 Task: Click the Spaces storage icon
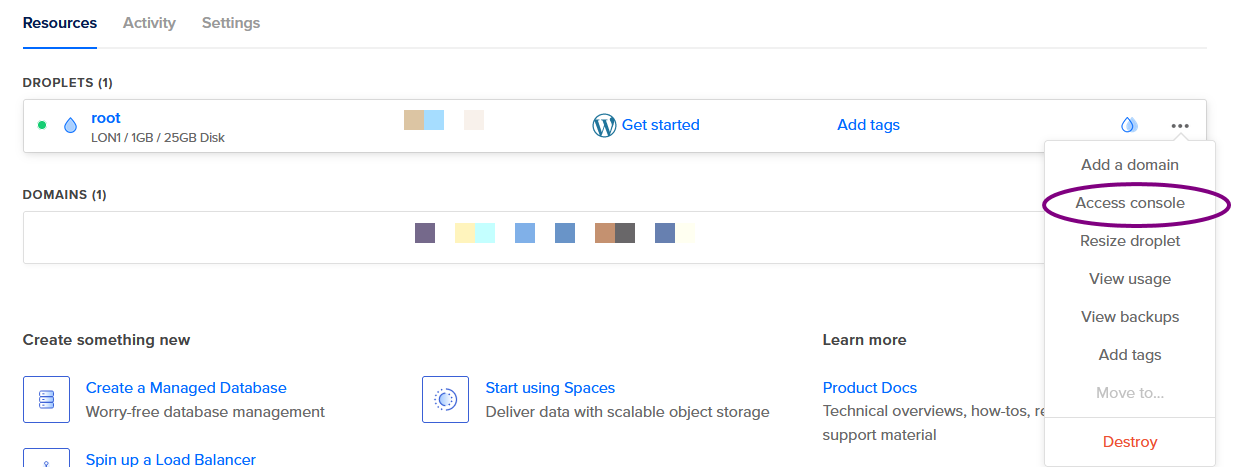[446, 399]
